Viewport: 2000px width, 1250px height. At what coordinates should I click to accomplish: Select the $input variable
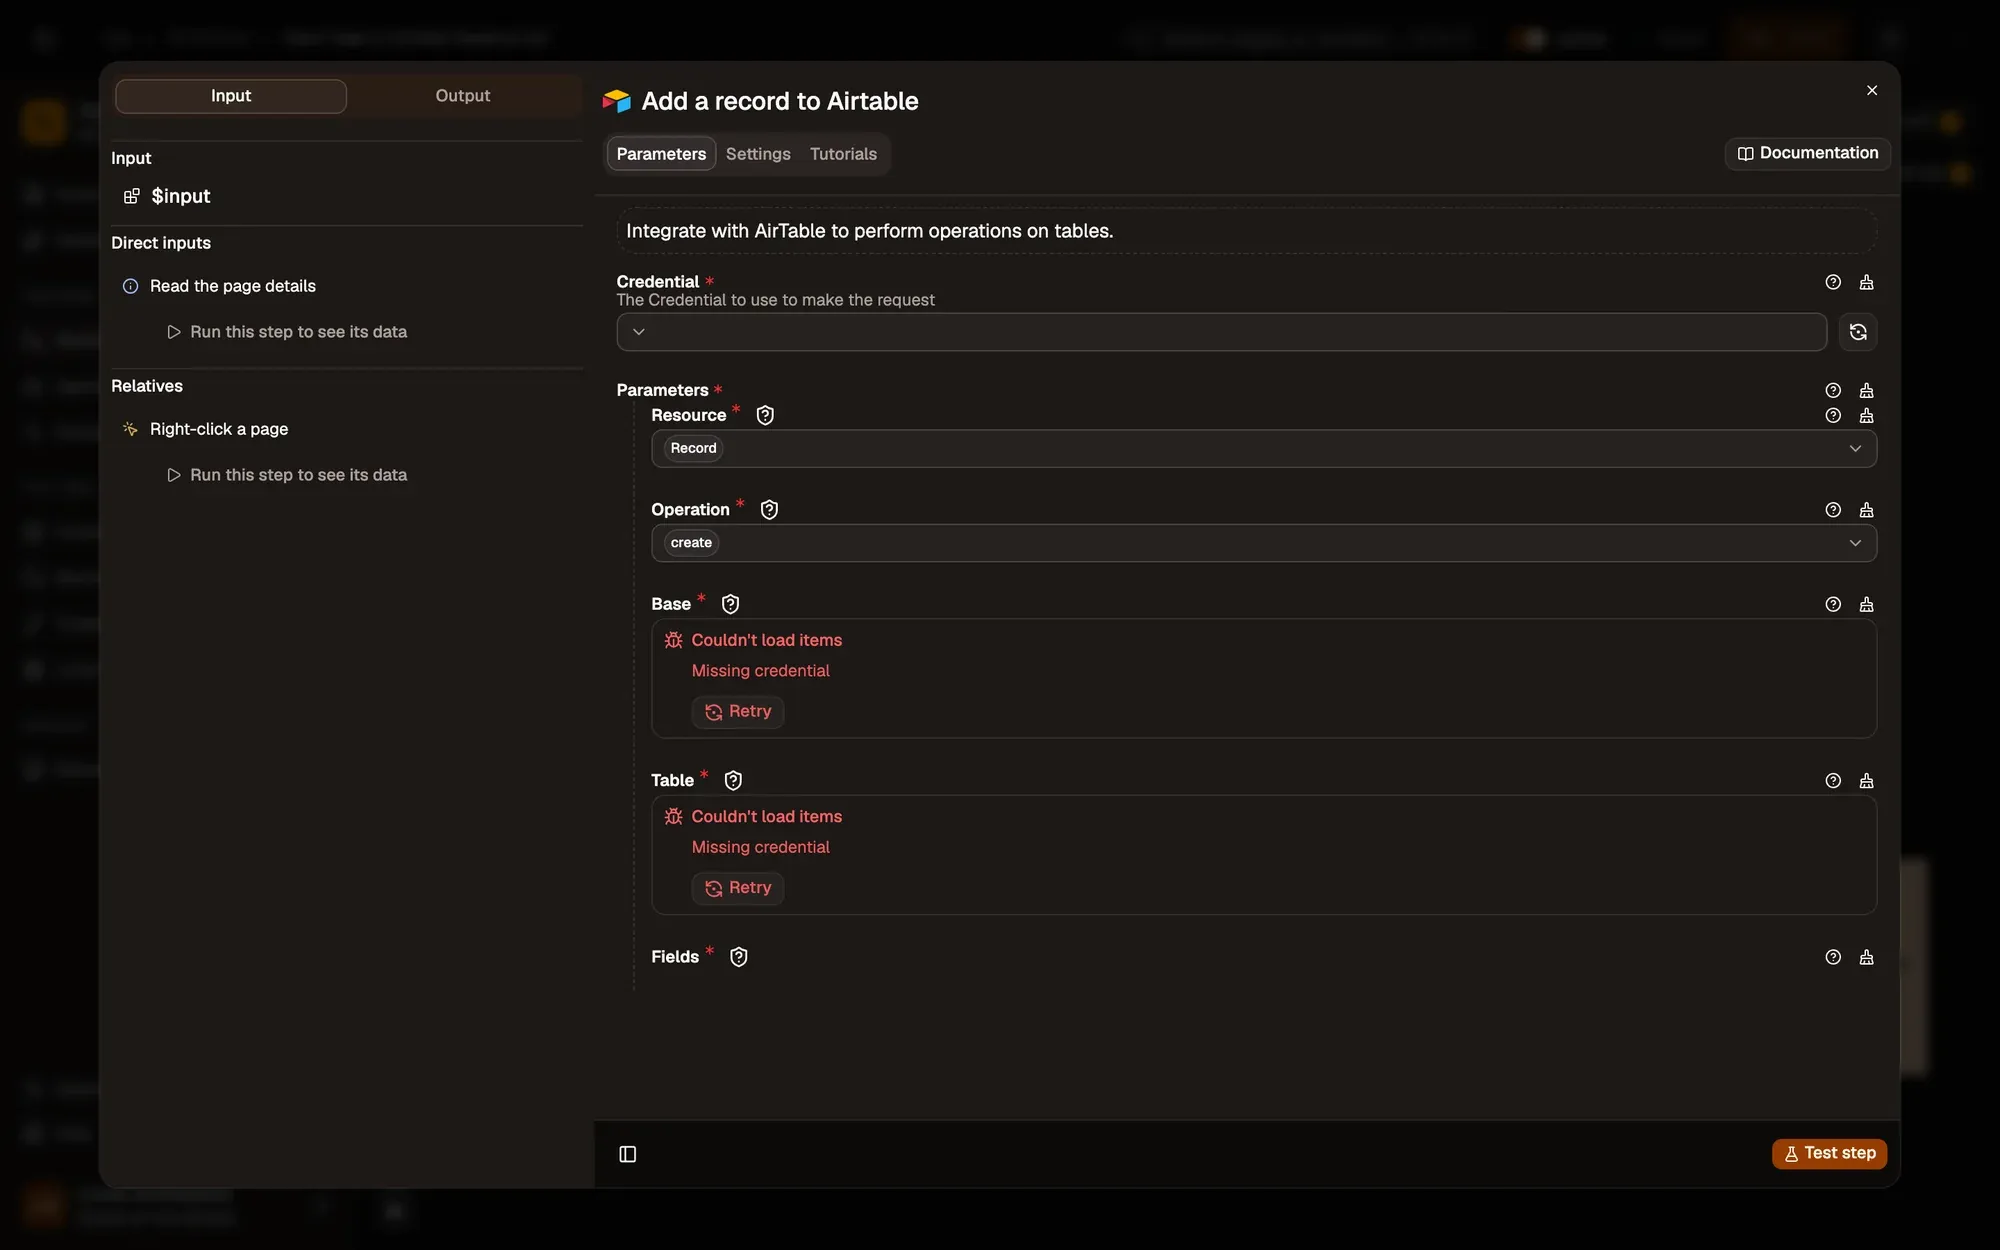pyautogui.click(x=167, y=196)
